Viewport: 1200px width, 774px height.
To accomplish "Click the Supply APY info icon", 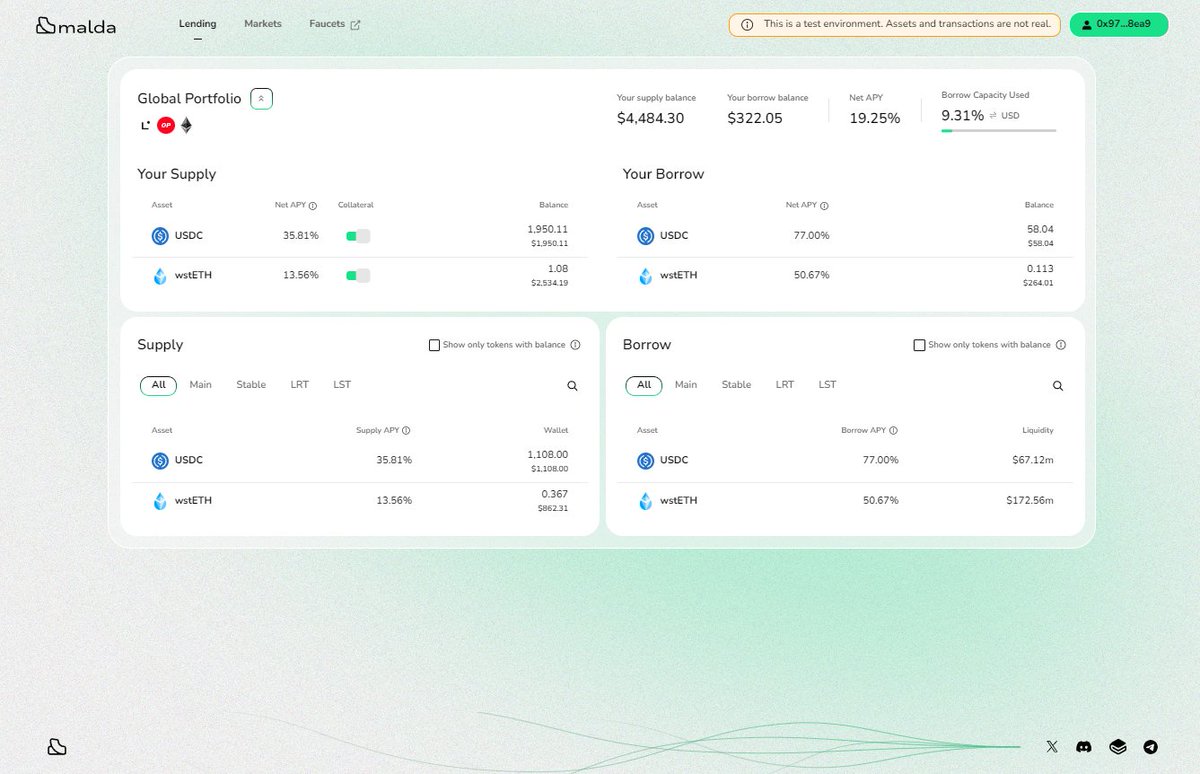I will pyautogui.click(x=406, y=431).
